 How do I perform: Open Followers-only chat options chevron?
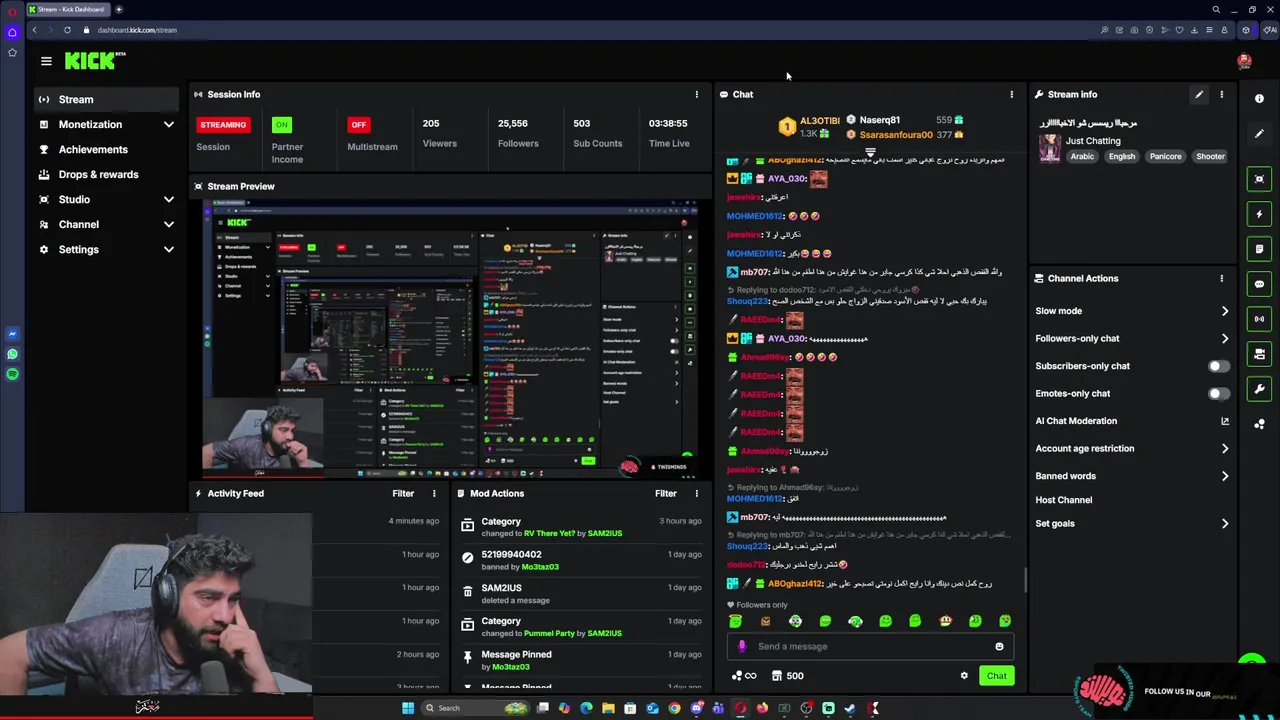(x=1225, y=339)
